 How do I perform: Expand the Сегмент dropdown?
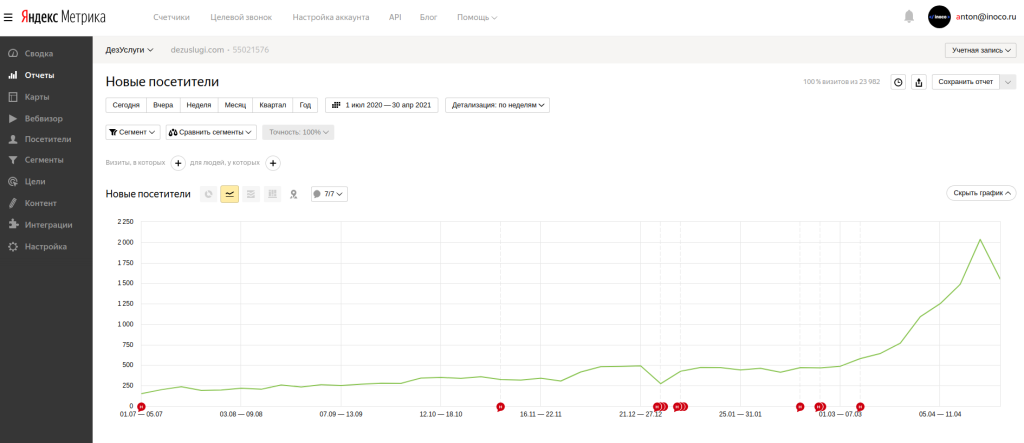point(133,132)
